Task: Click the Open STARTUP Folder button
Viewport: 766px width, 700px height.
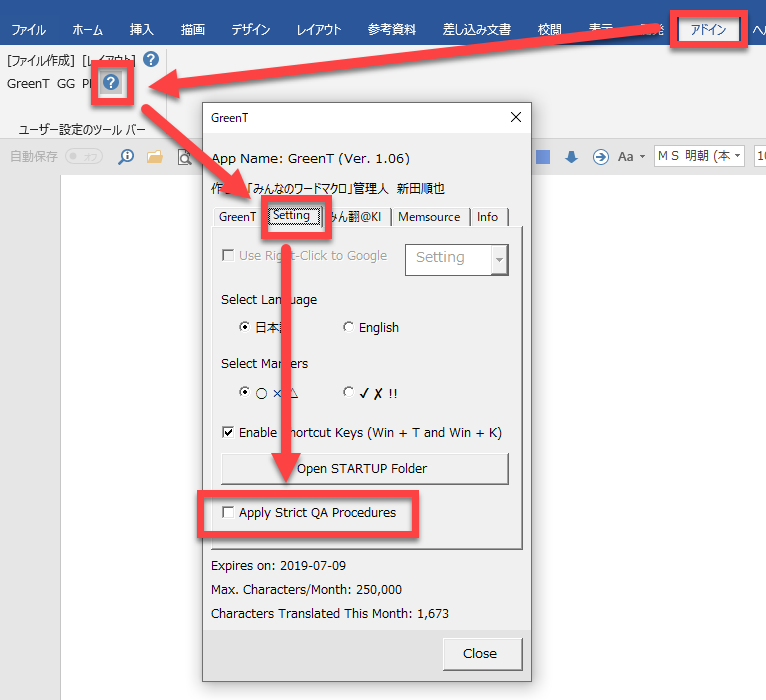Action: (x=364, y=468)
